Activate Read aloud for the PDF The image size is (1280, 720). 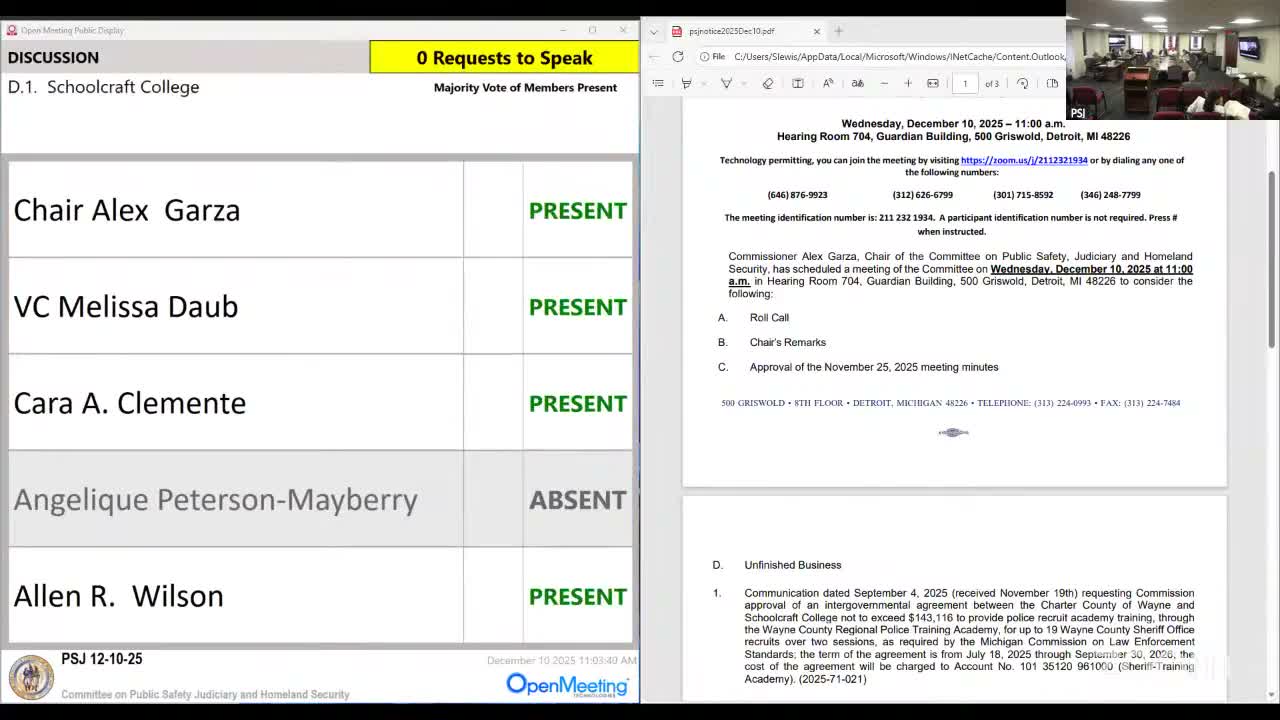[x=827, y=83]
